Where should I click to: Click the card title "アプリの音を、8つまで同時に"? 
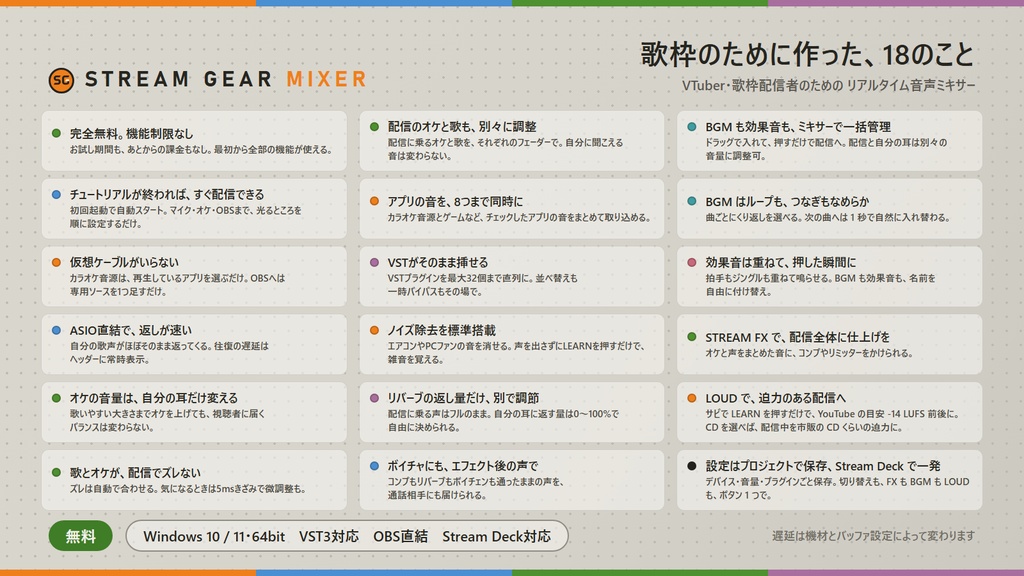coord(455,201)
